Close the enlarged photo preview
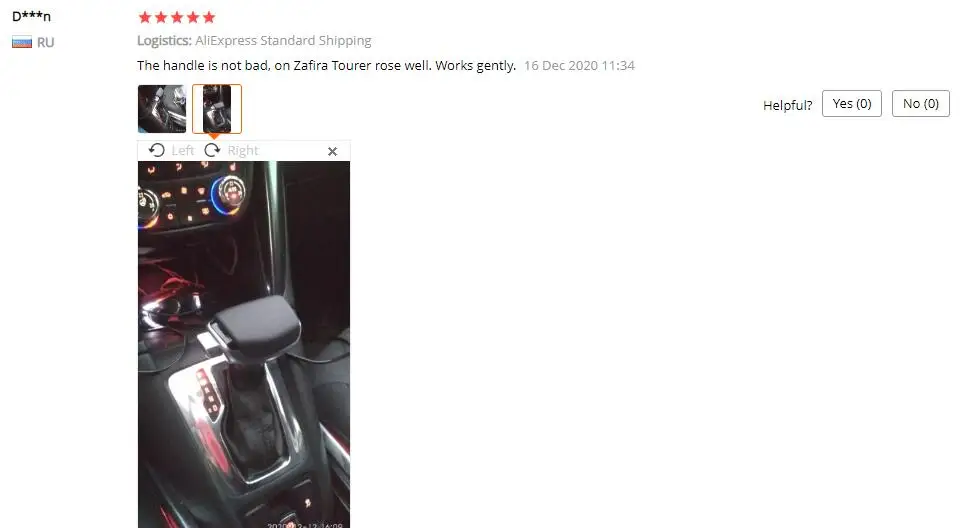964x528 pixels. tap(333, 151)
